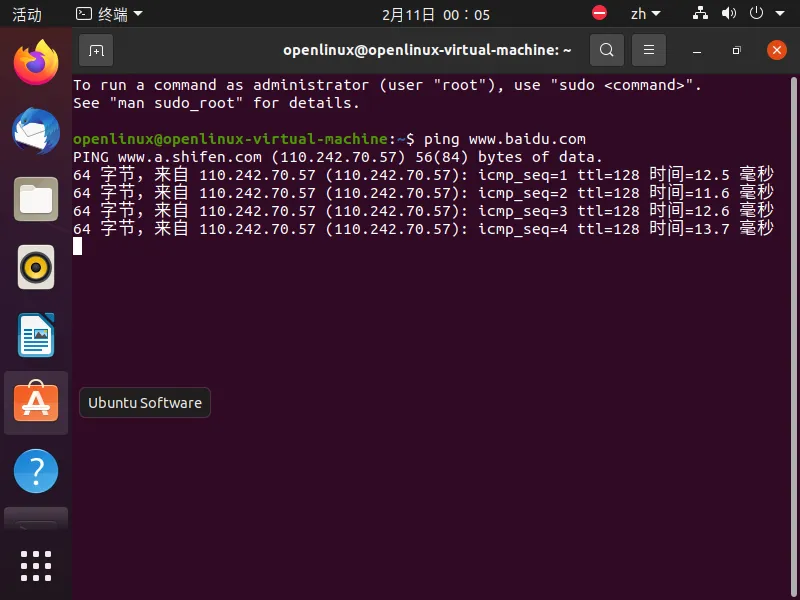
Task: Maximize the terminal window
Action: click(736, 50)
